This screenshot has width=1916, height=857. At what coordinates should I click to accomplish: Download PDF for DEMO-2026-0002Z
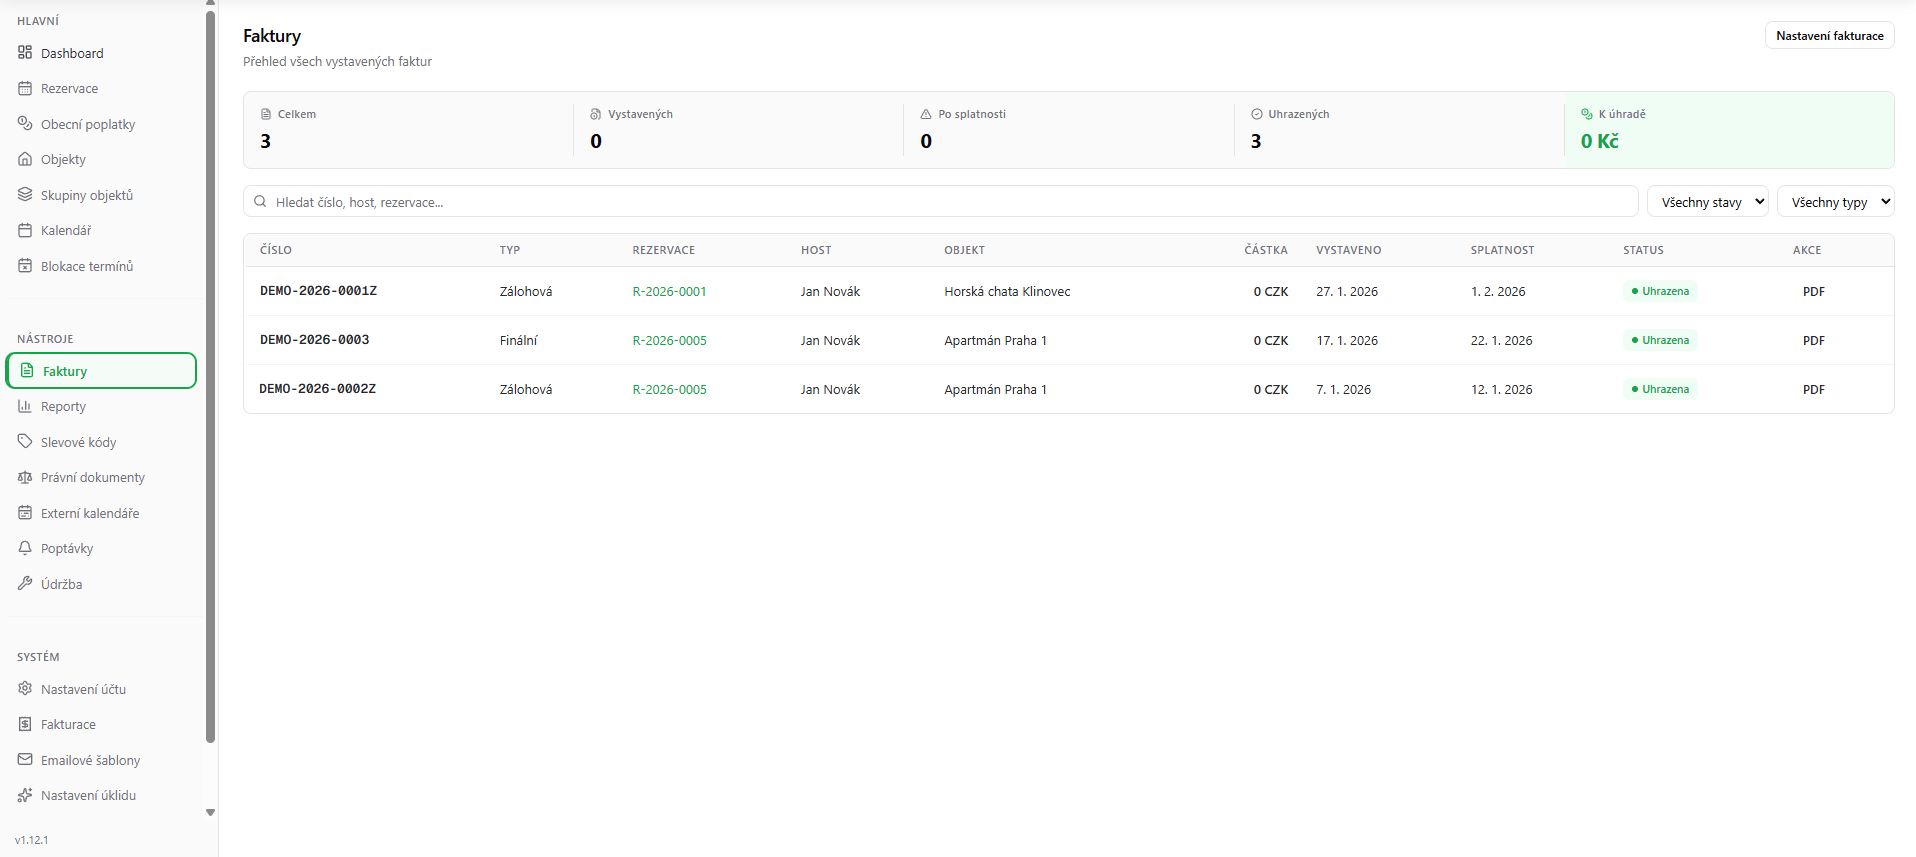click(x=1813, y=389)
